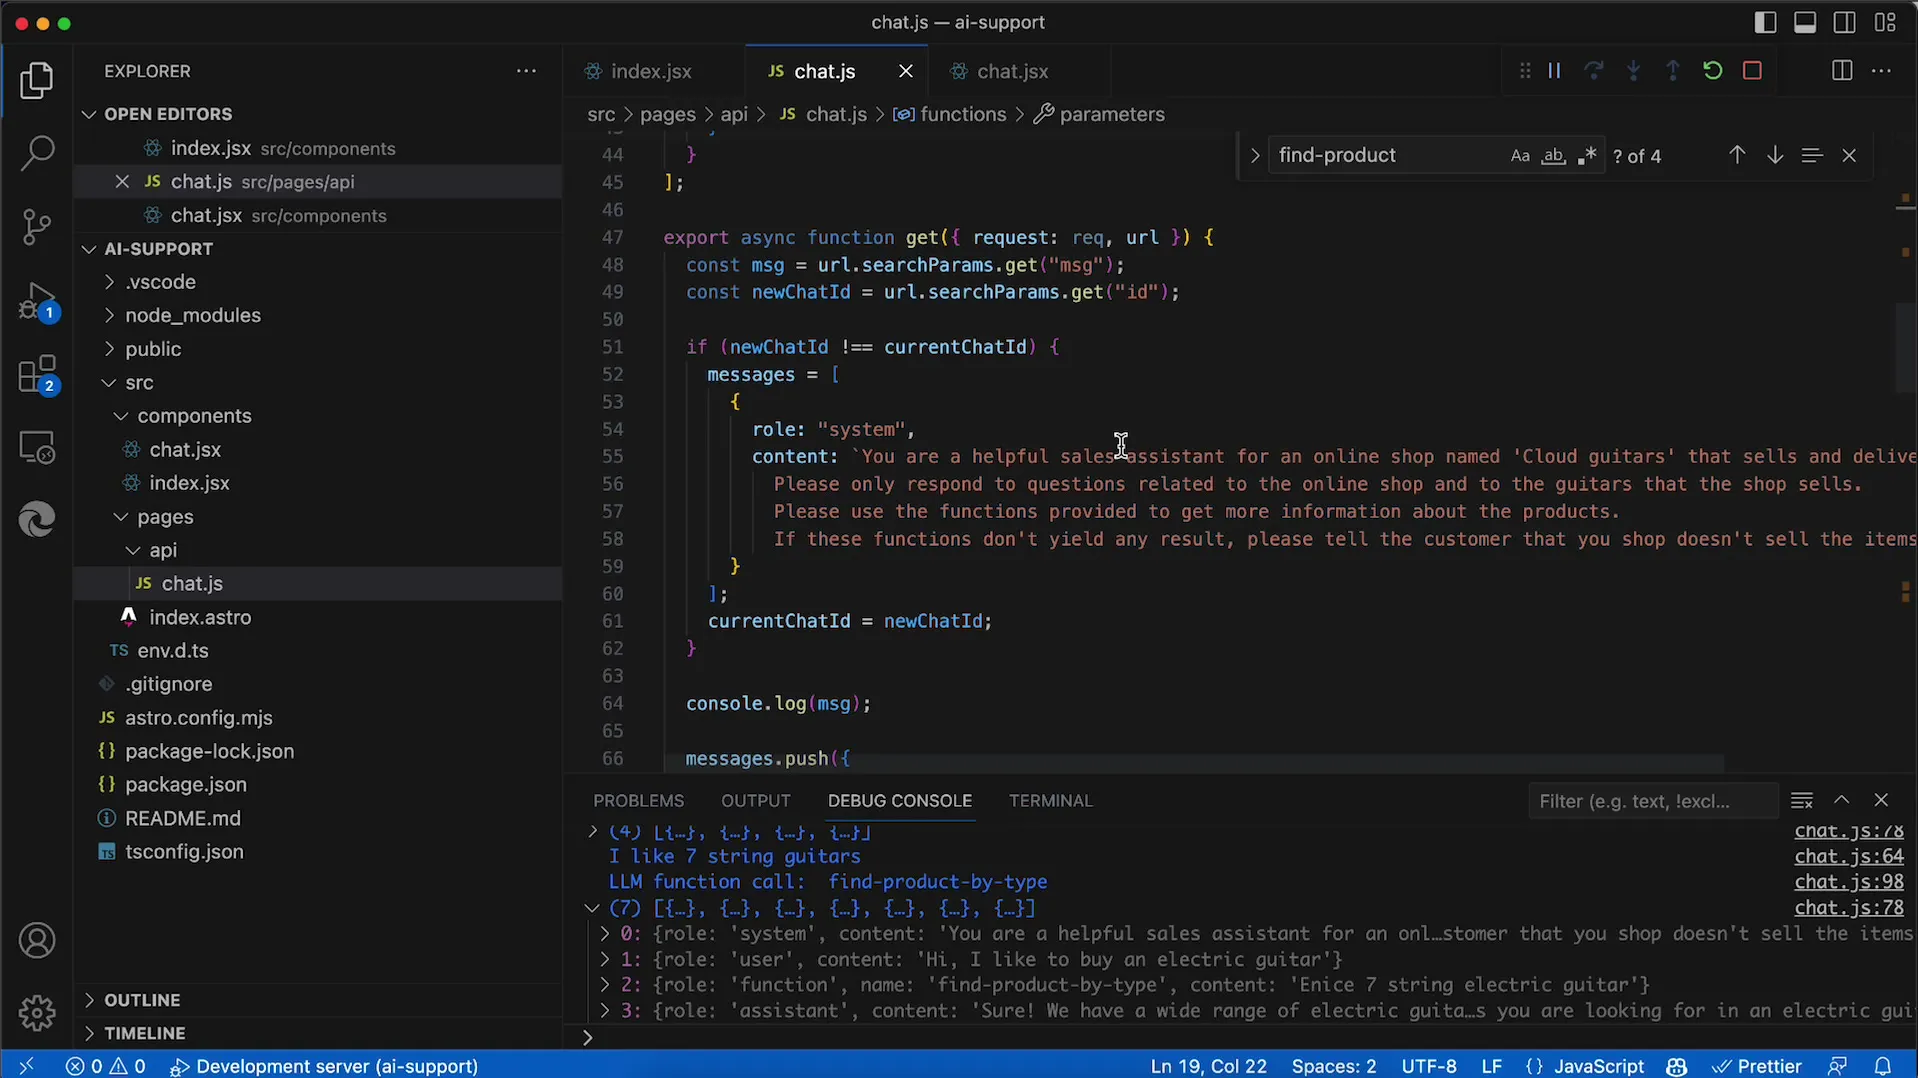This screenshot has width=1918, height=1078.
Task: Maximize the bottom panel
Action: 1842,801
